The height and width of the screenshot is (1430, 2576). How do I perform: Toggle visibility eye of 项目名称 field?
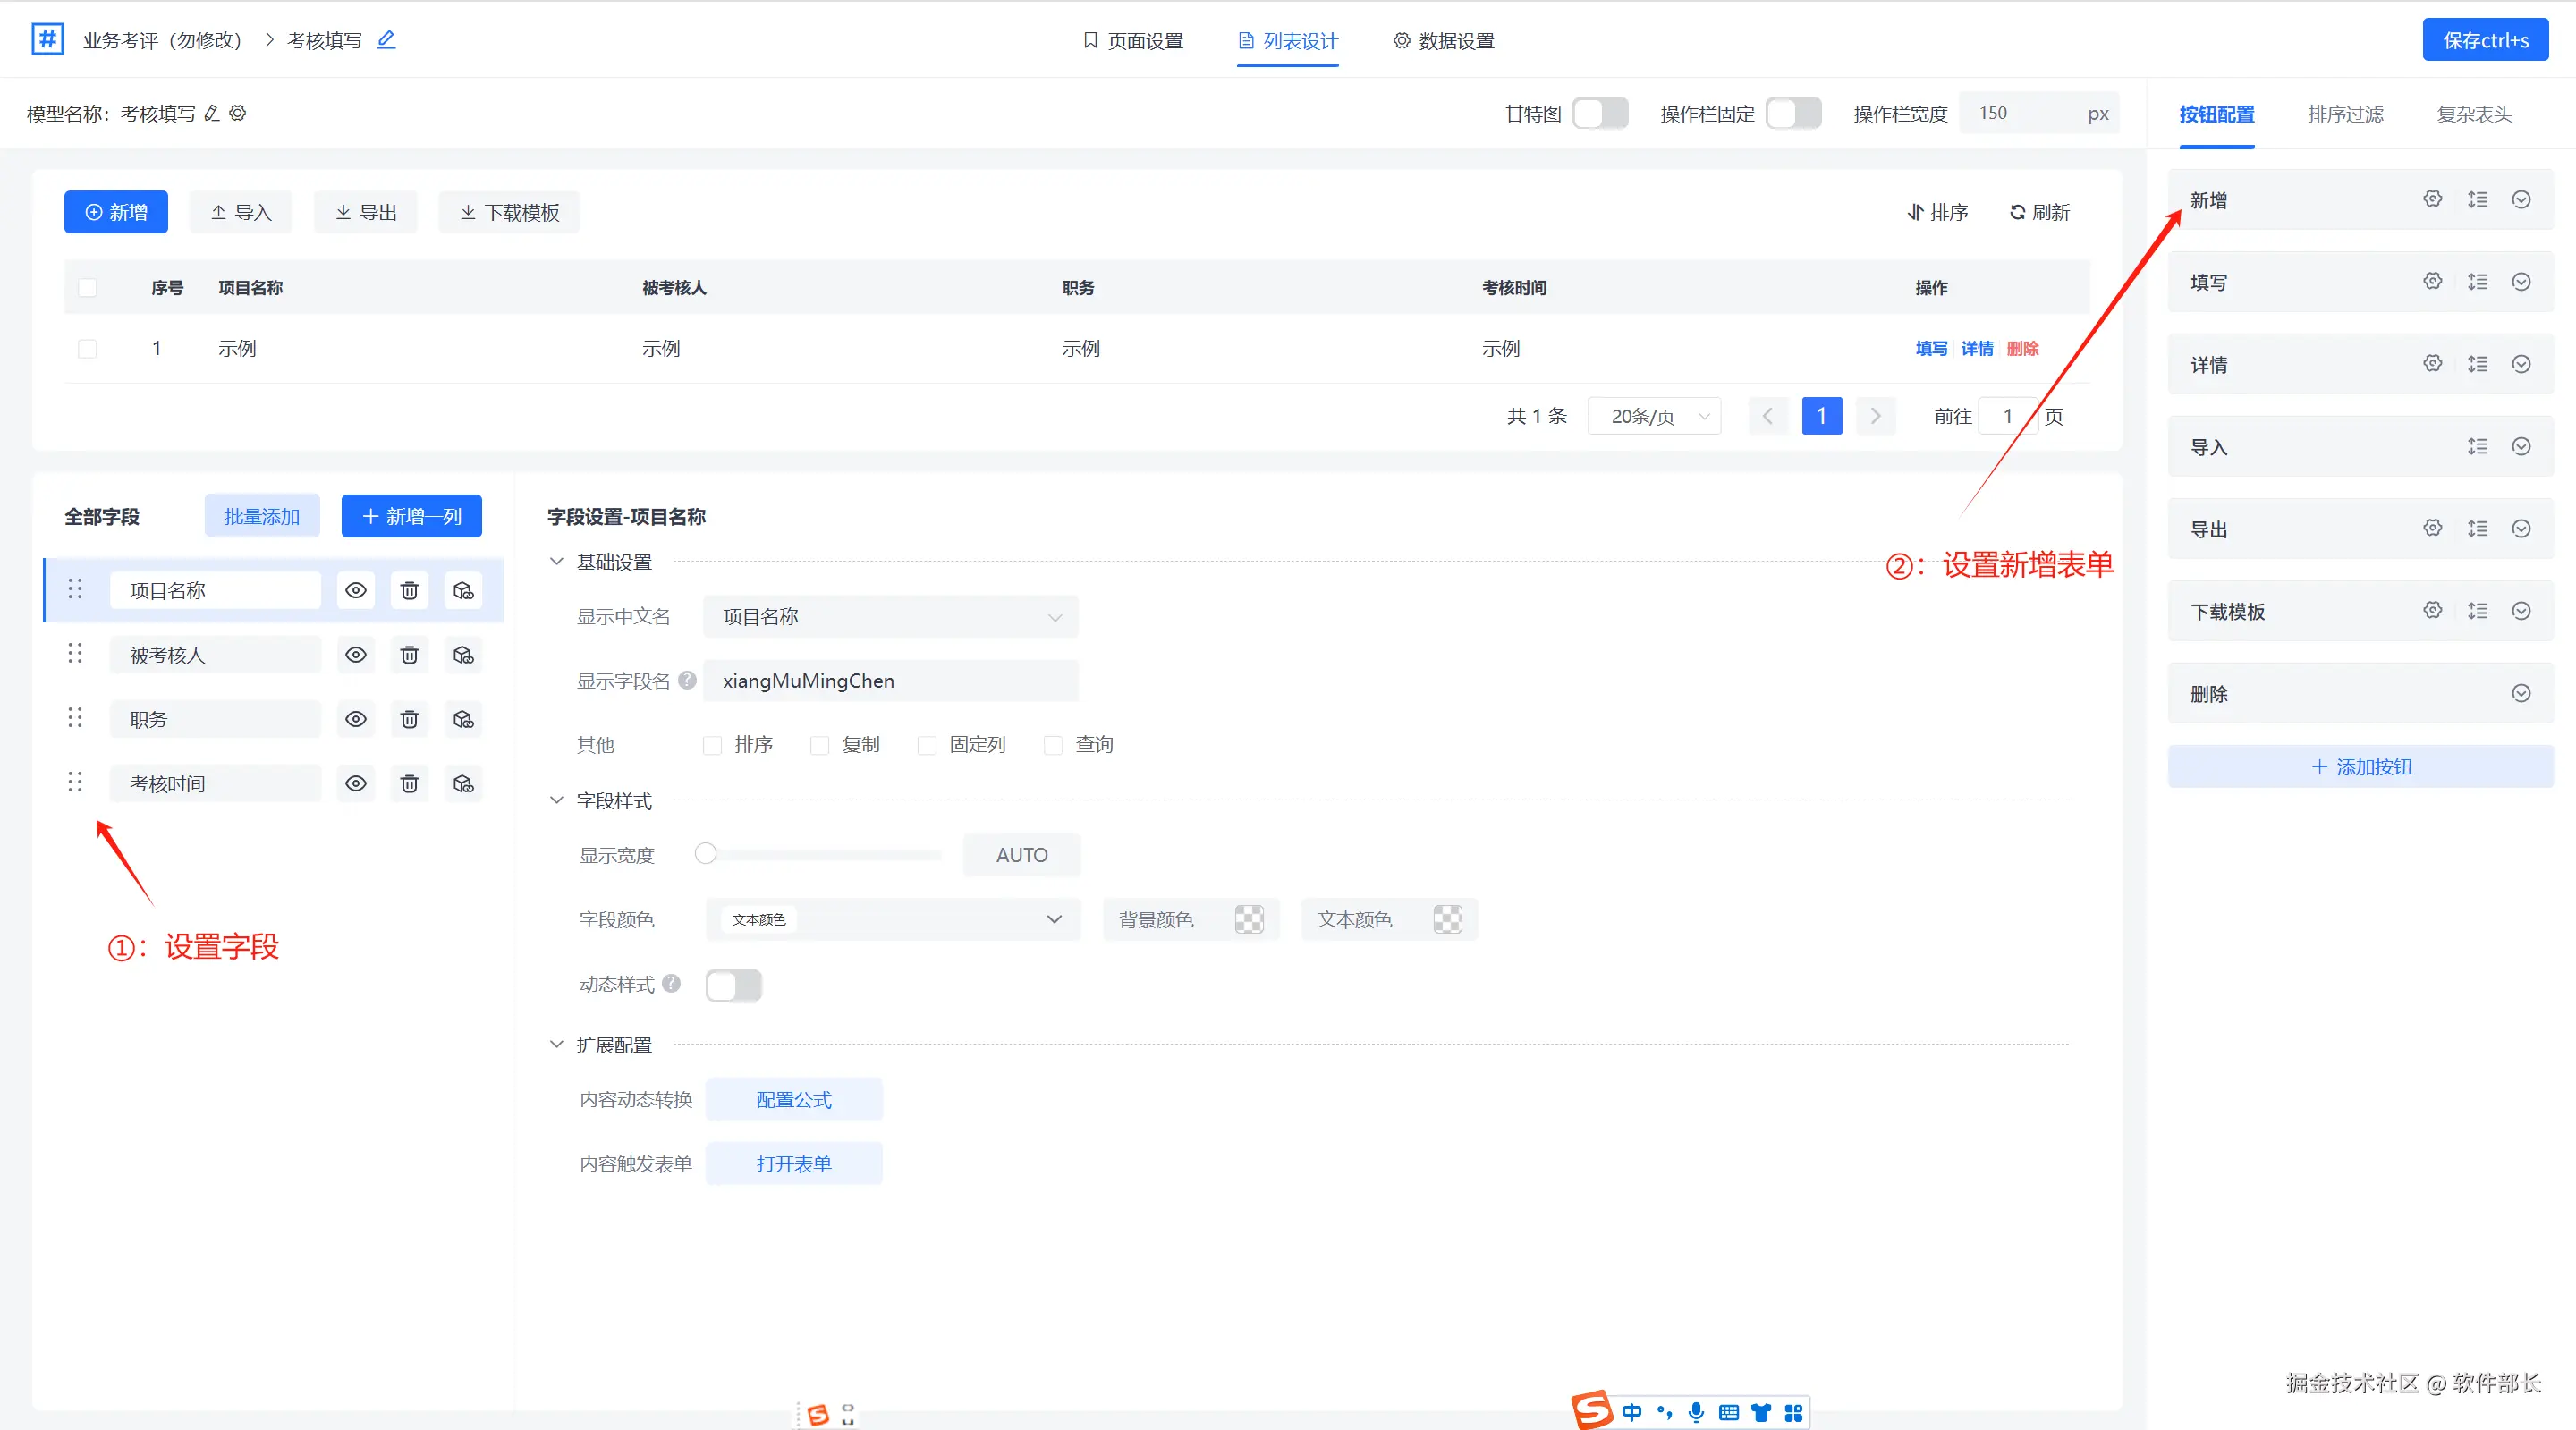click(x=355, y=590)
